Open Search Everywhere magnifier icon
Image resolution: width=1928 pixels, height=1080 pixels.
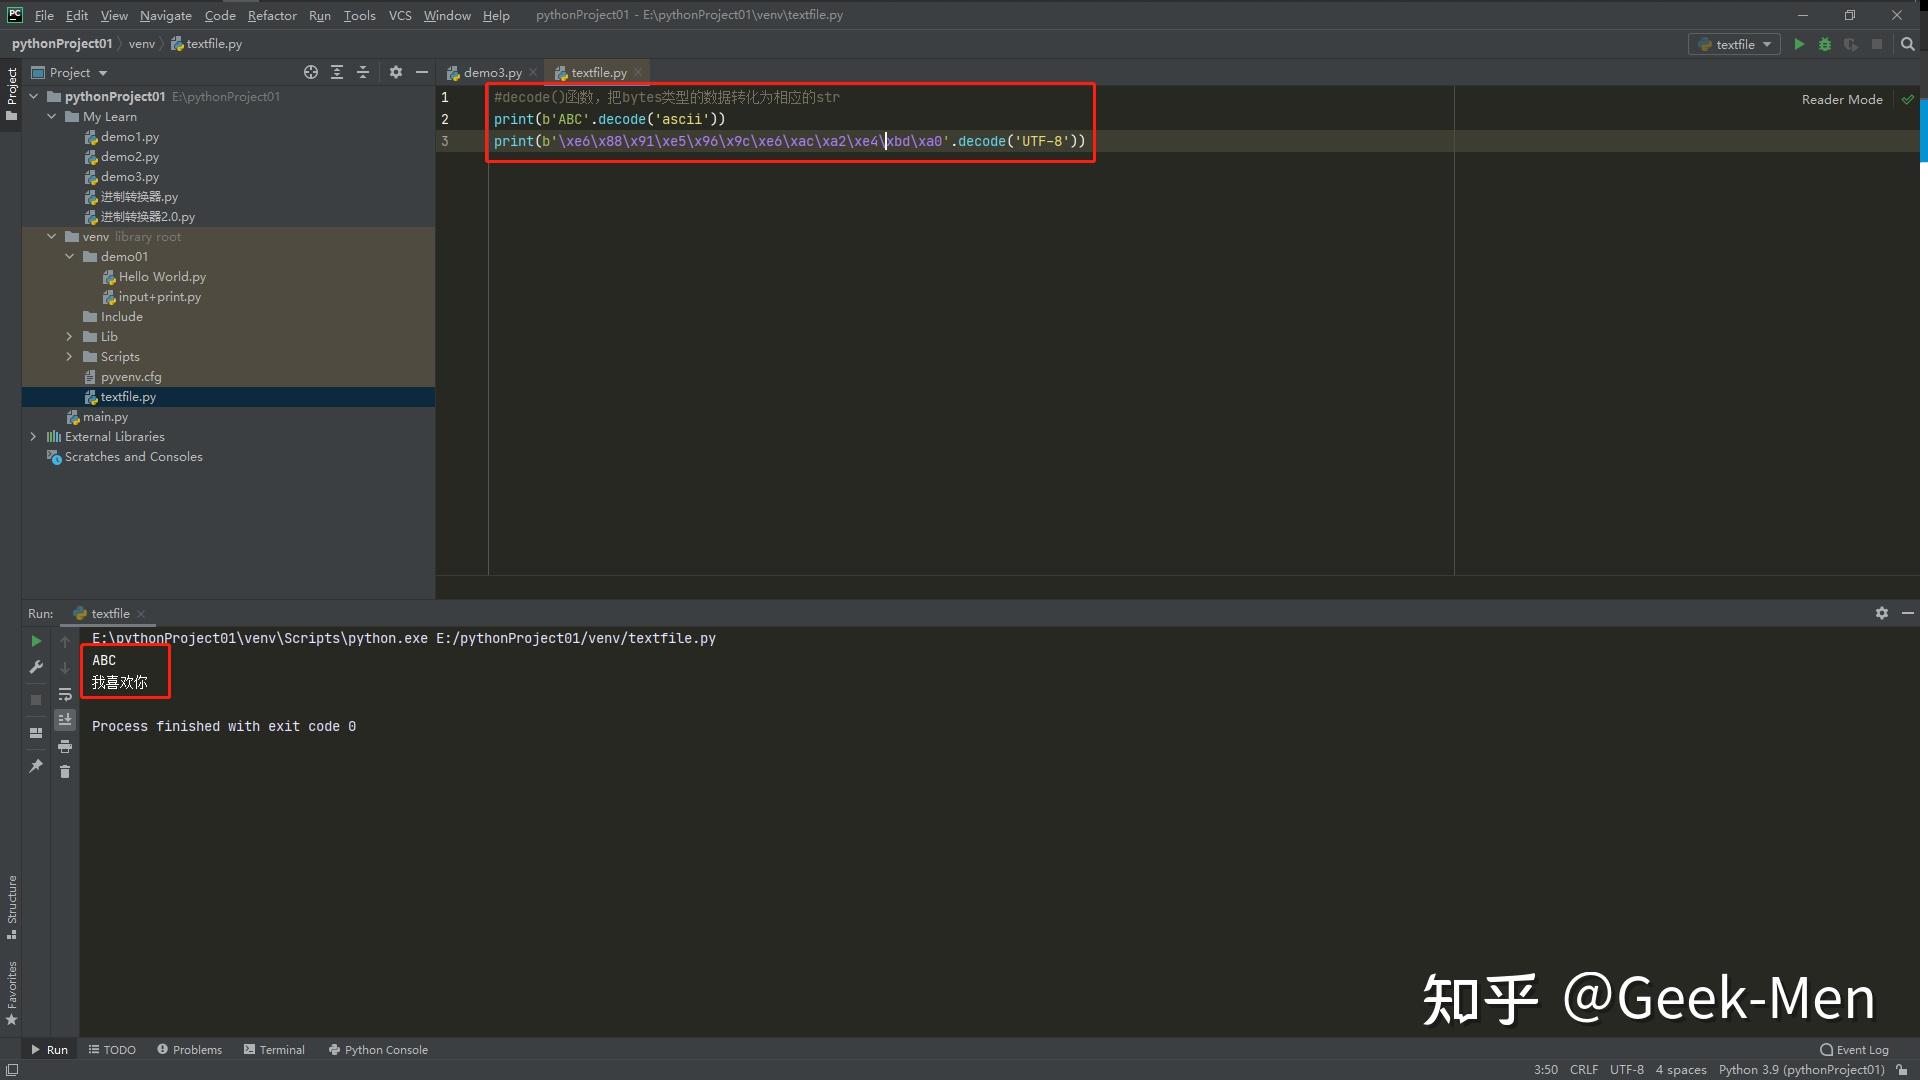(x=1907, y=44)
